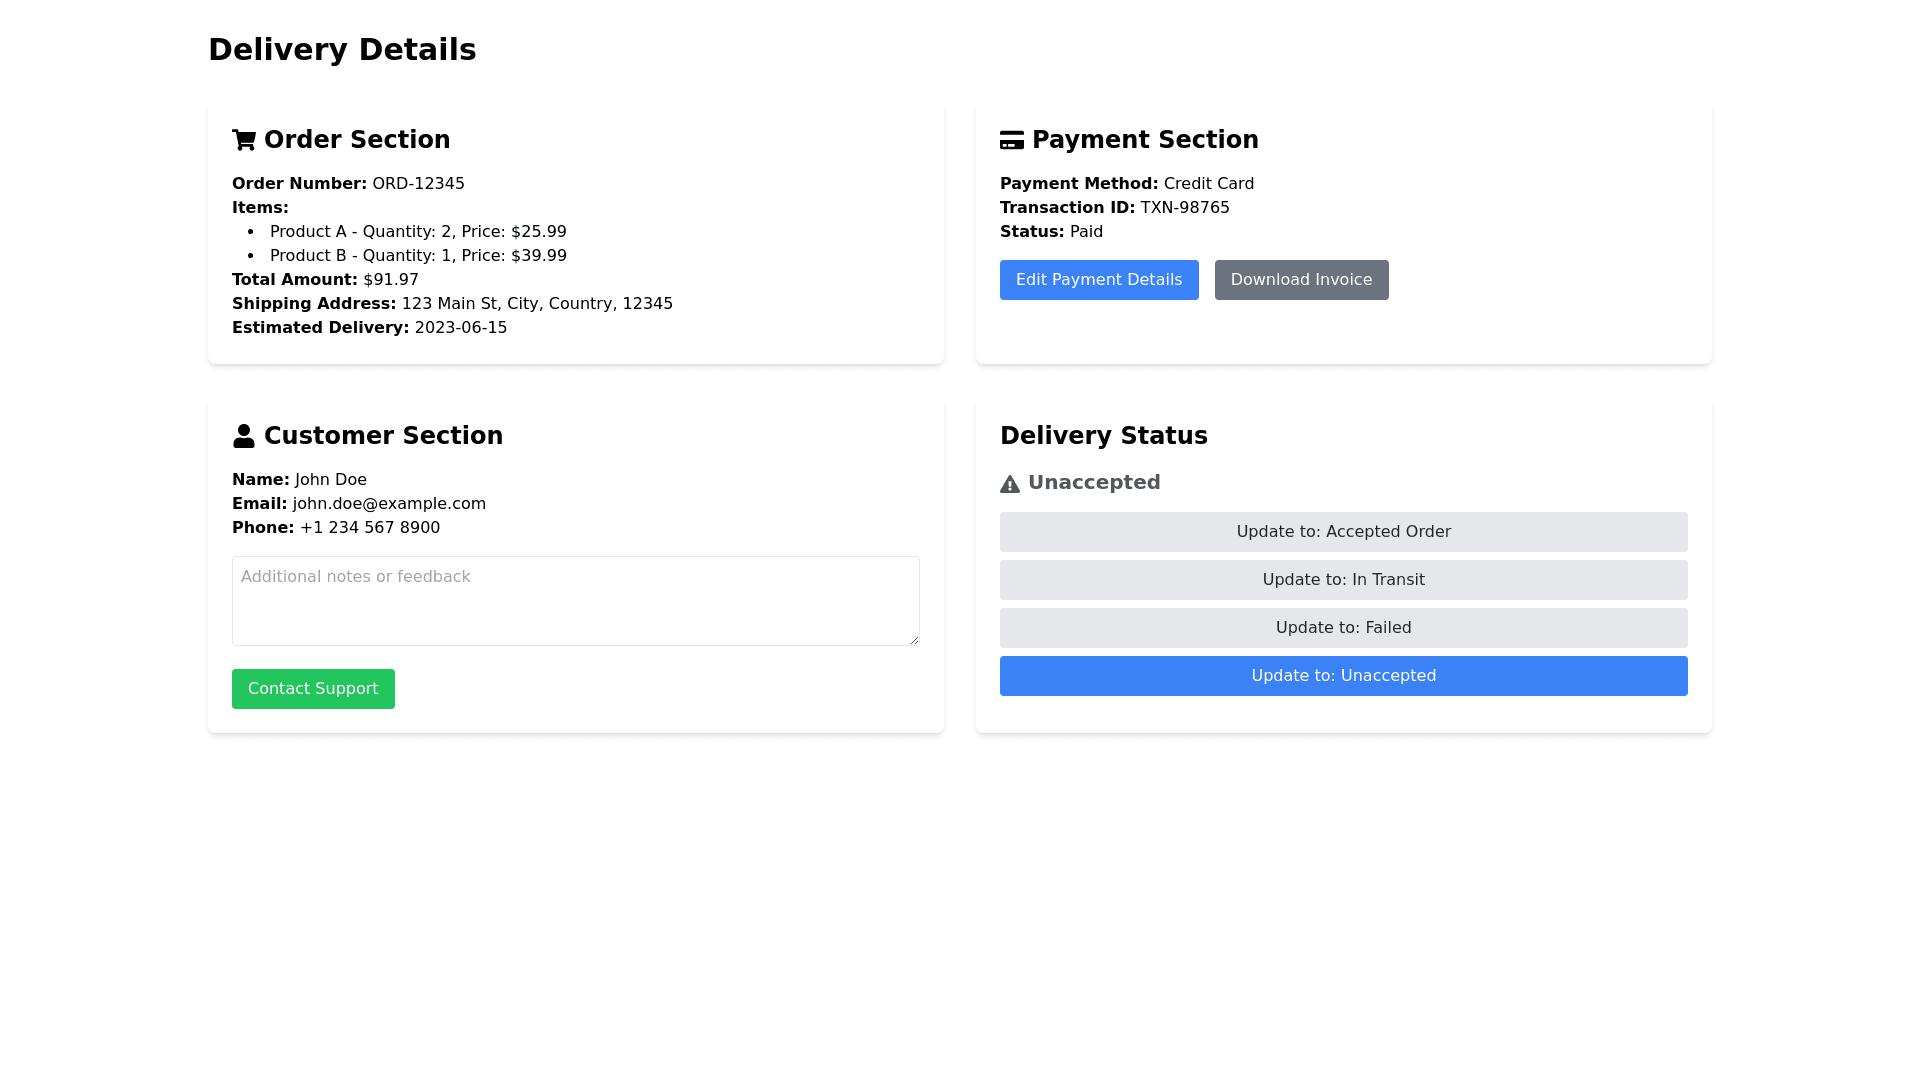Open Edit Payment Details
The image size is (1920, 1080).
point(1099,280)
